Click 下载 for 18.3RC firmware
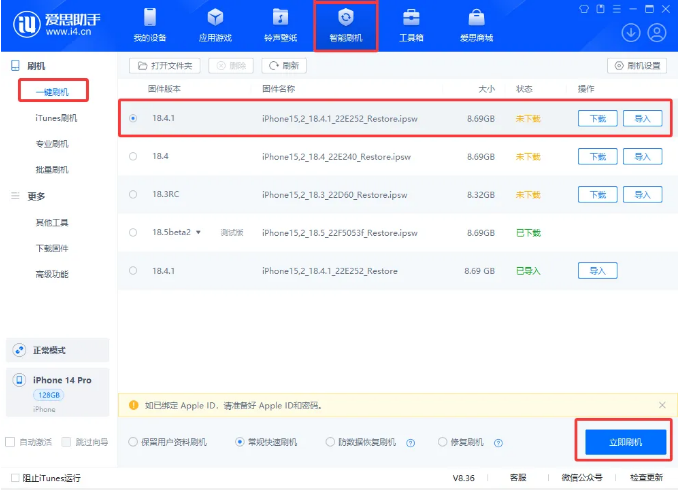 (597, 195)
